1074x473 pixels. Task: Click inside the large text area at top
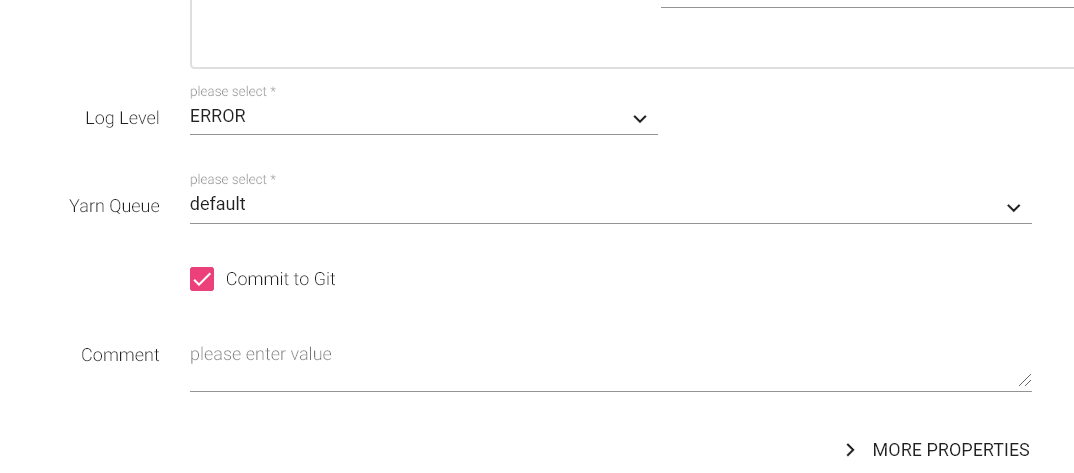tap(420, 35)
